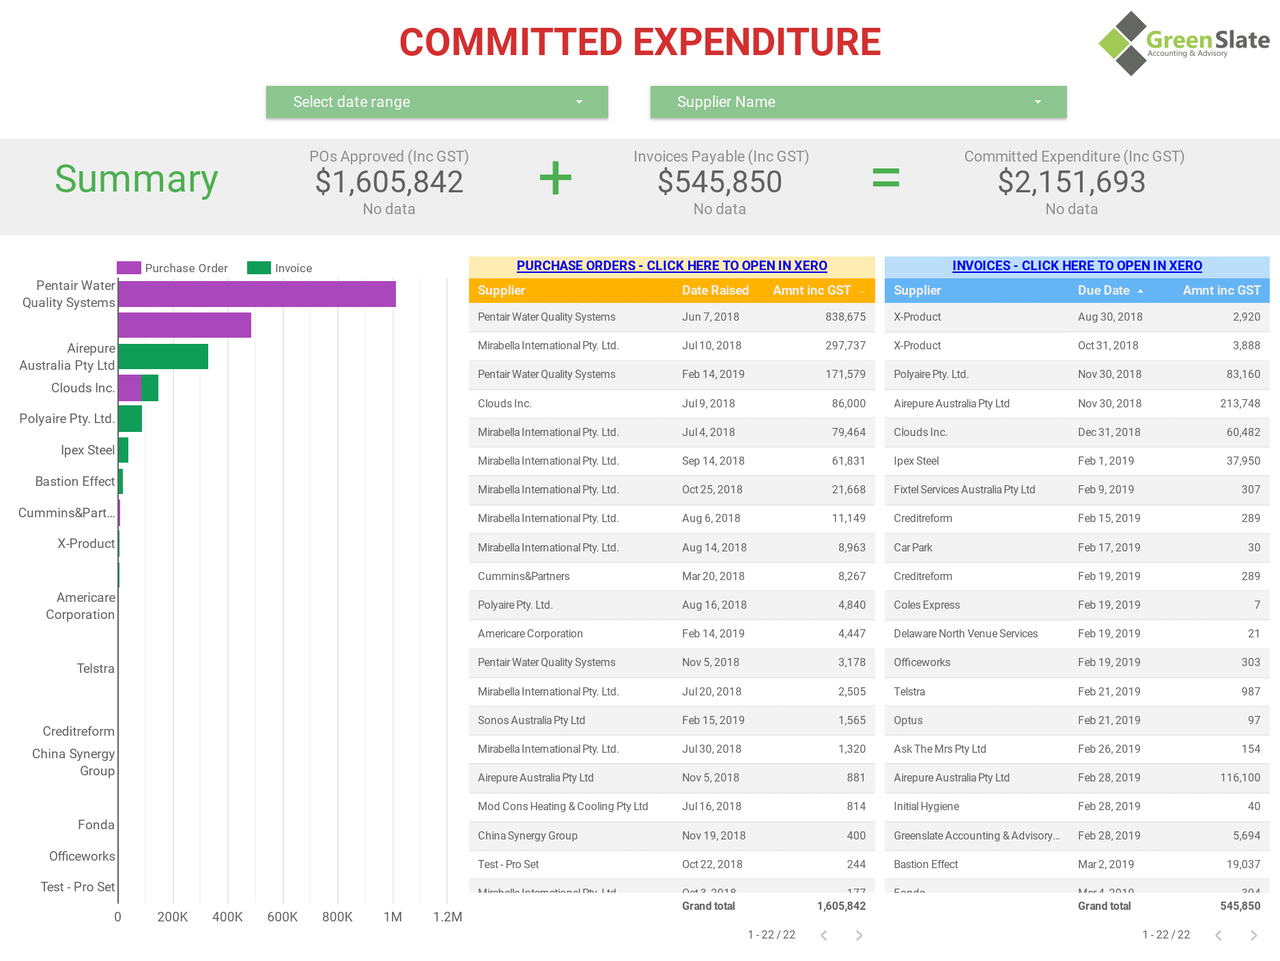1280x961 pixels.
Task: Select Car Park invoice row
Action: [x=1077, y=548]
